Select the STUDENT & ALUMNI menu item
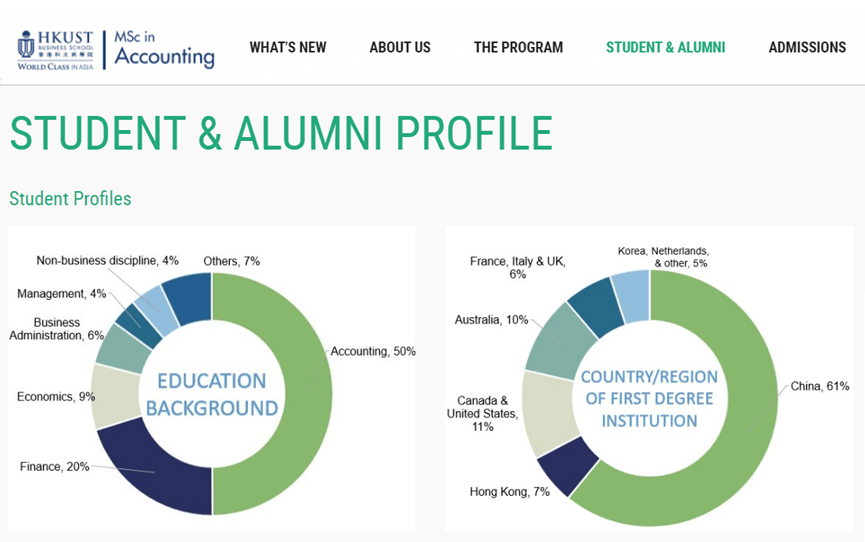 tap(665, 47)
